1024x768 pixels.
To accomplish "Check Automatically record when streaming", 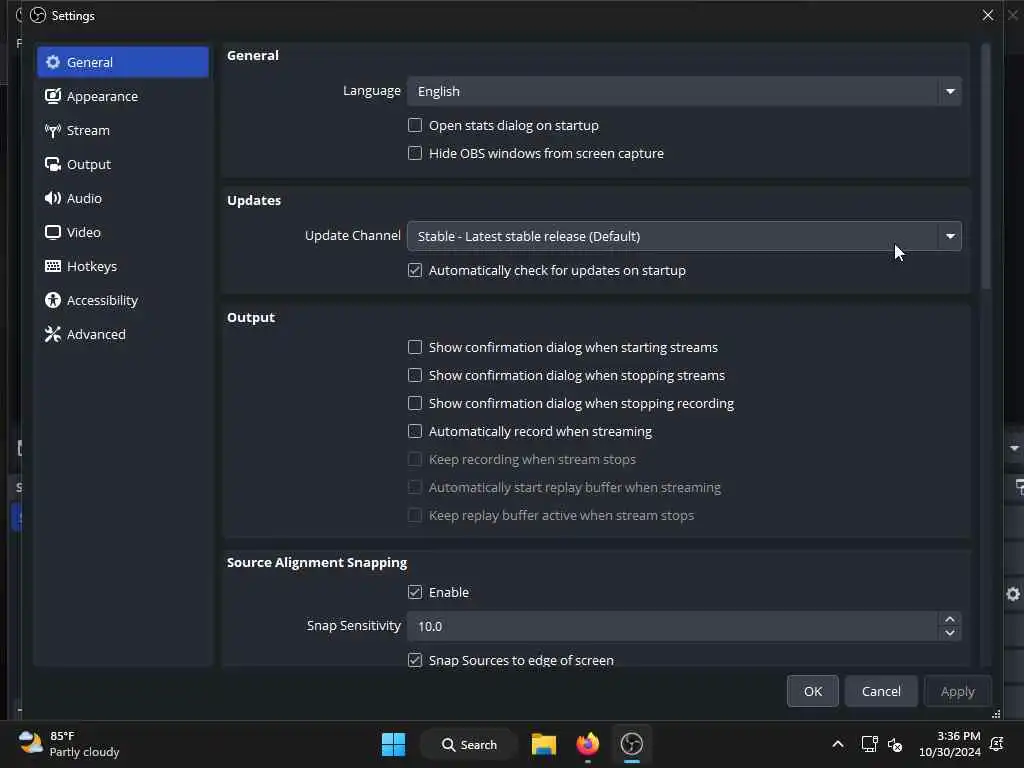I will [415, 431].
